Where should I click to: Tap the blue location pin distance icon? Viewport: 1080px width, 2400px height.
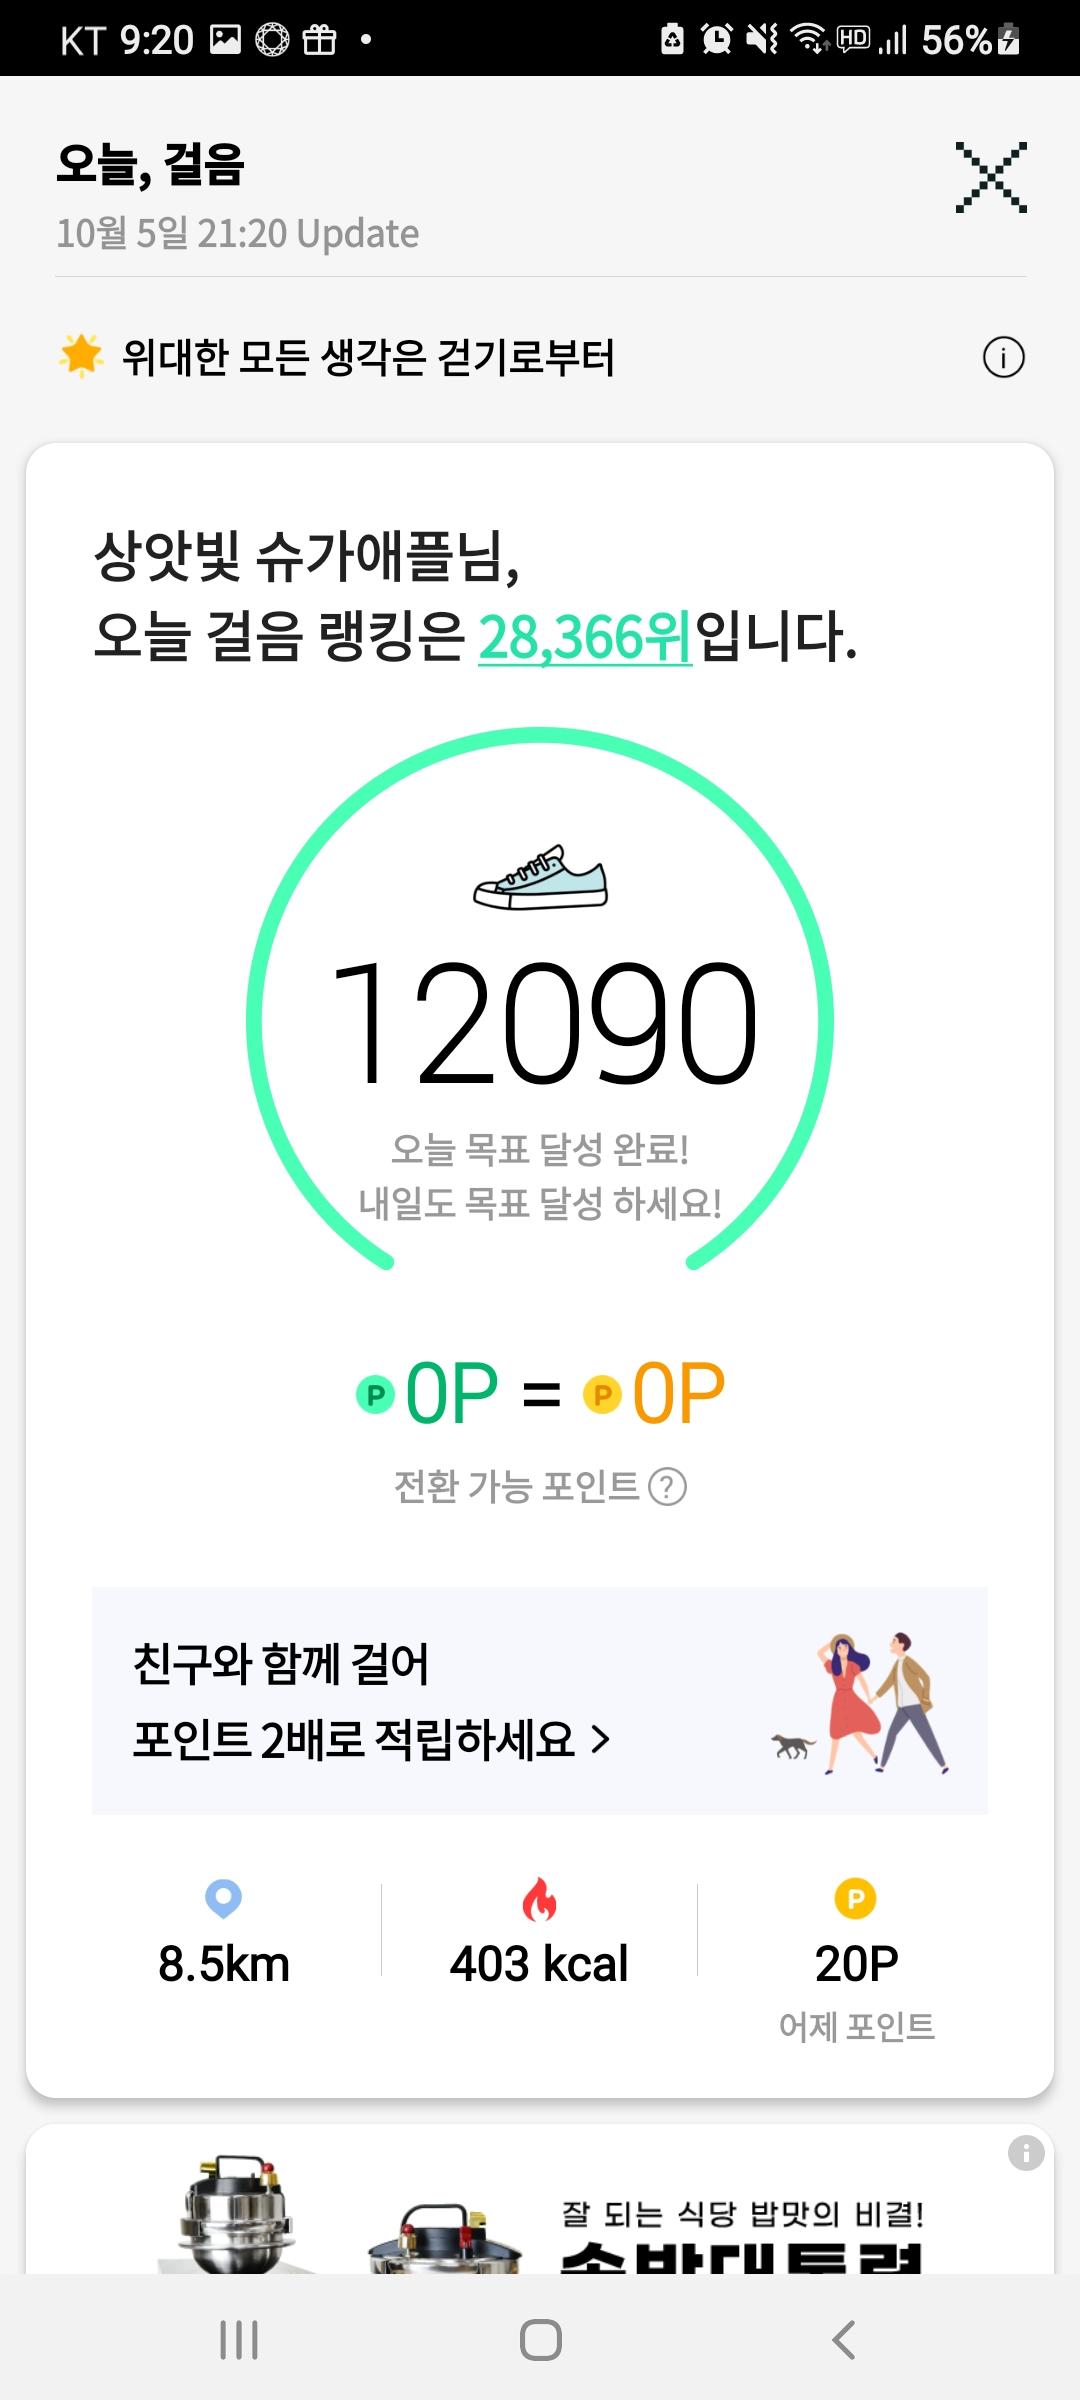(x=223, y=1898)
